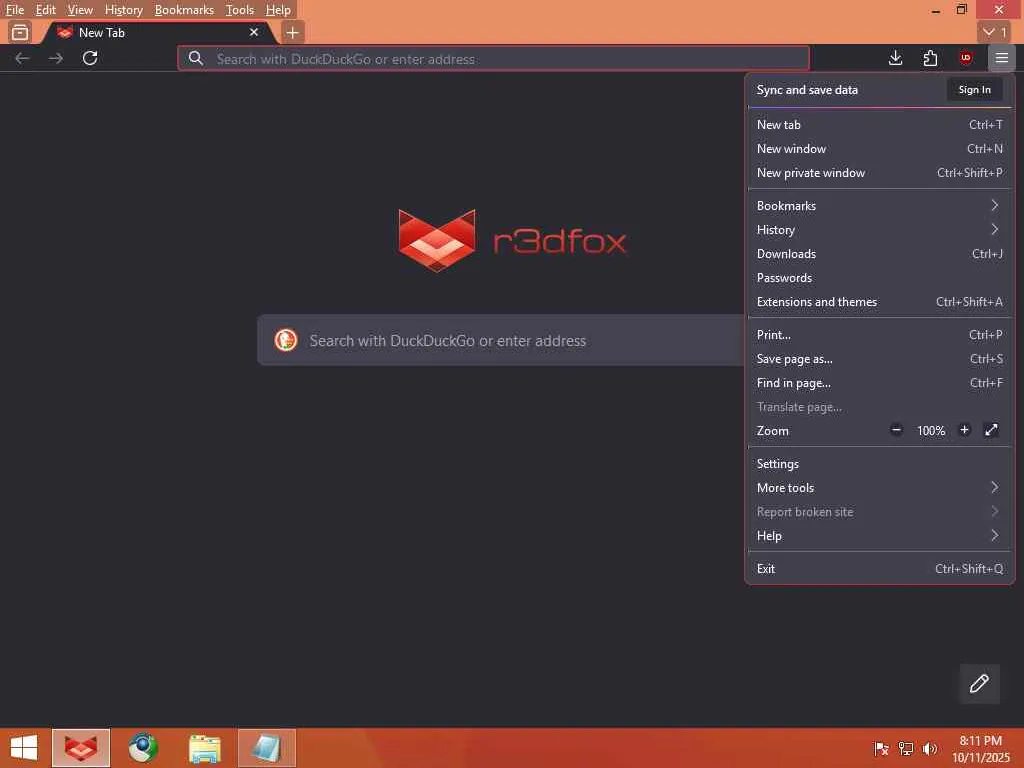Choose Print... from the menu

click(x=879, y=335)
